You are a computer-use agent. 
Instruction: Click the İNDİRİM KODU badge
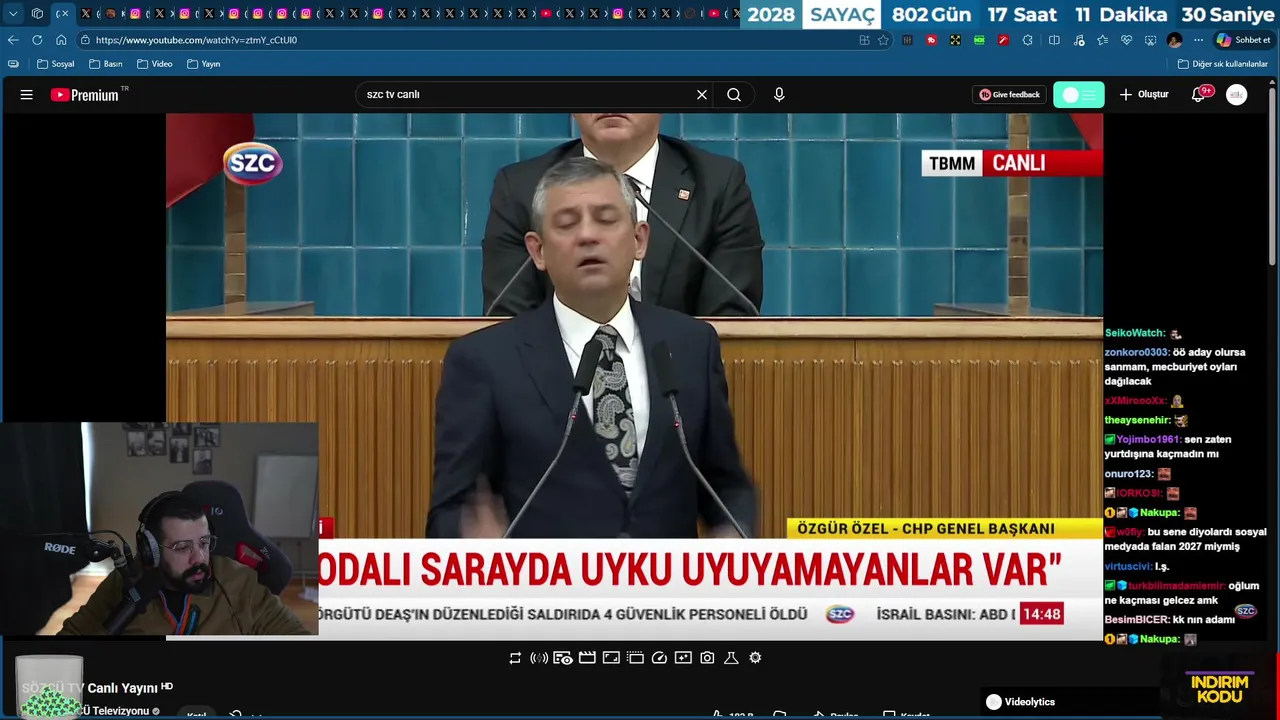1220,689
